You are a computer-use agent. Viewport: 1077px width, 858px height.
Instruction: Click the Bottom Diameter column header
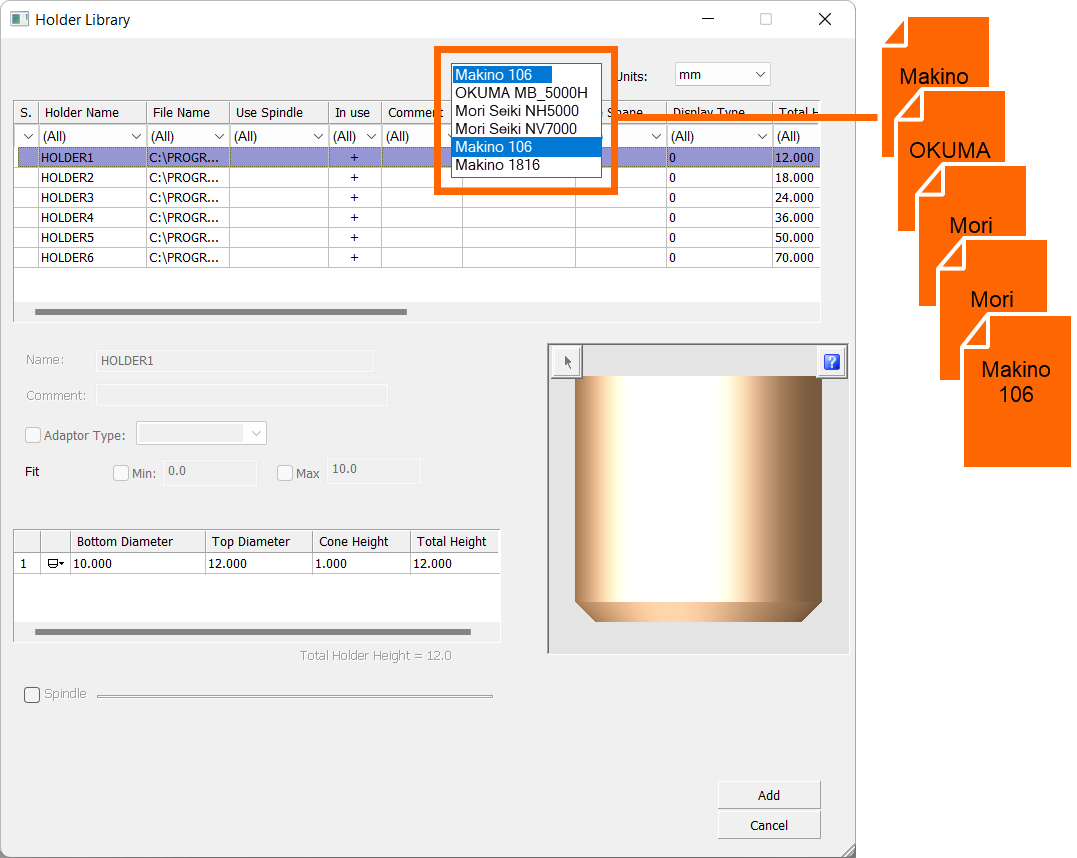point(137,541)
